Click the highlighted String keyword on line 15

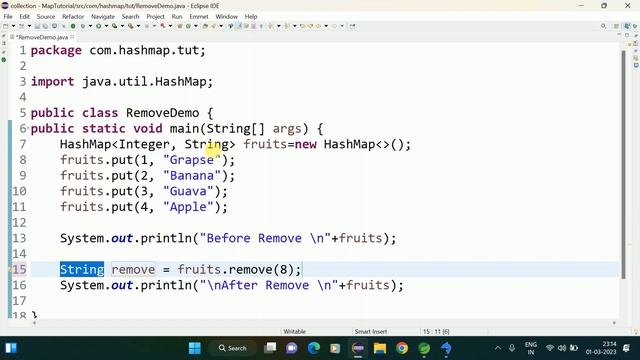82,269
